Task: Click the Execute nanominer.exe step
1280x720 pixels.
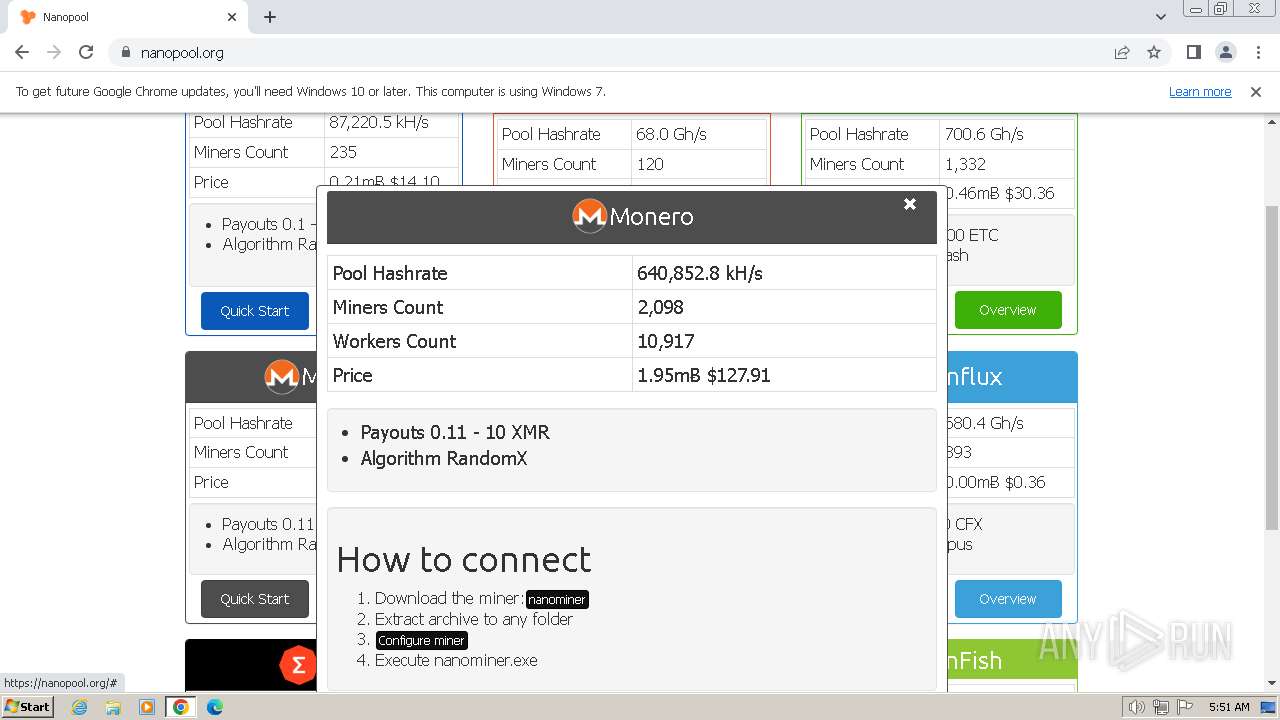Action: pyautogui.click(x=456, y=660)
